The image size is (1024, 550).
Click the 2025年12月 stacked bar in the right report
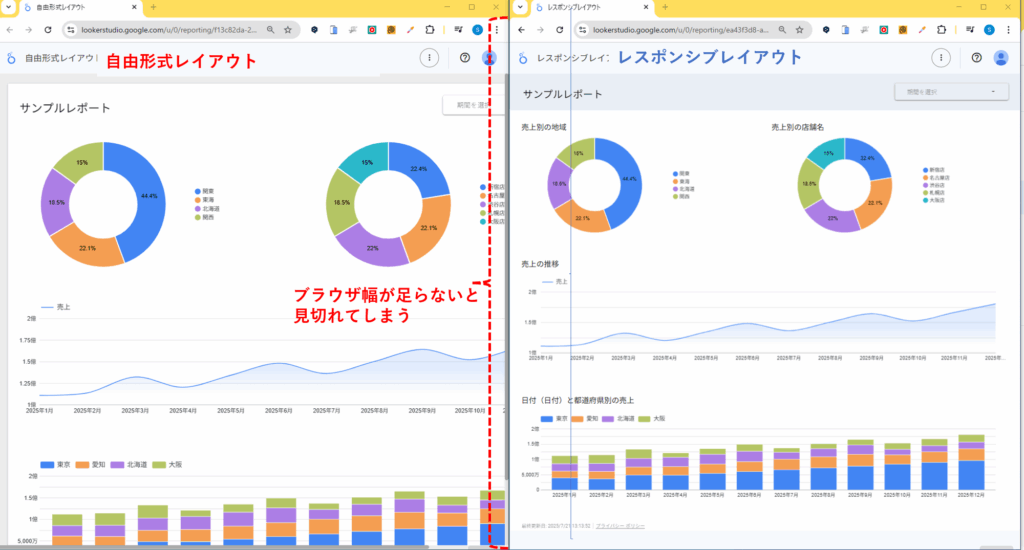(972, 462)
